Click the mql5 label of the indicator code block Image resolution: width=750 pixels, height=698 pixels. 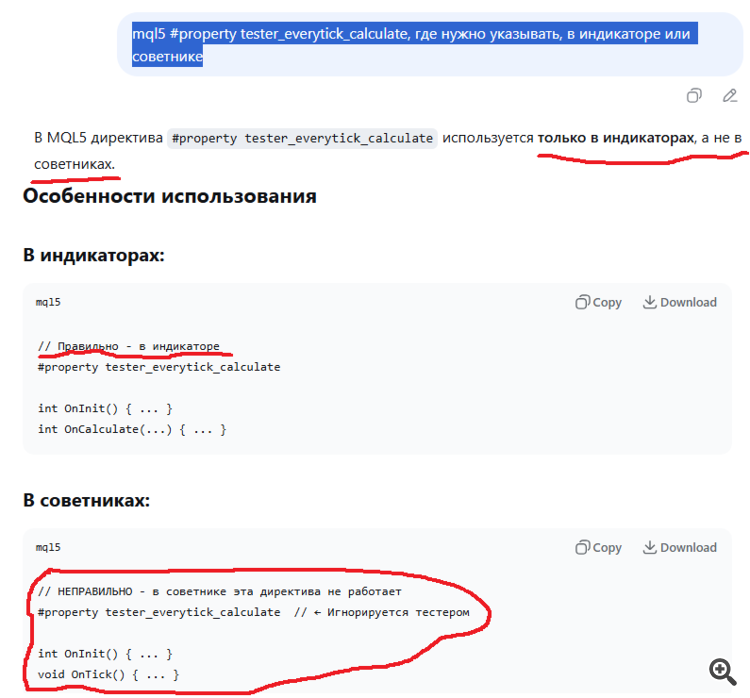pyautogui.click(x=48, y=302)
